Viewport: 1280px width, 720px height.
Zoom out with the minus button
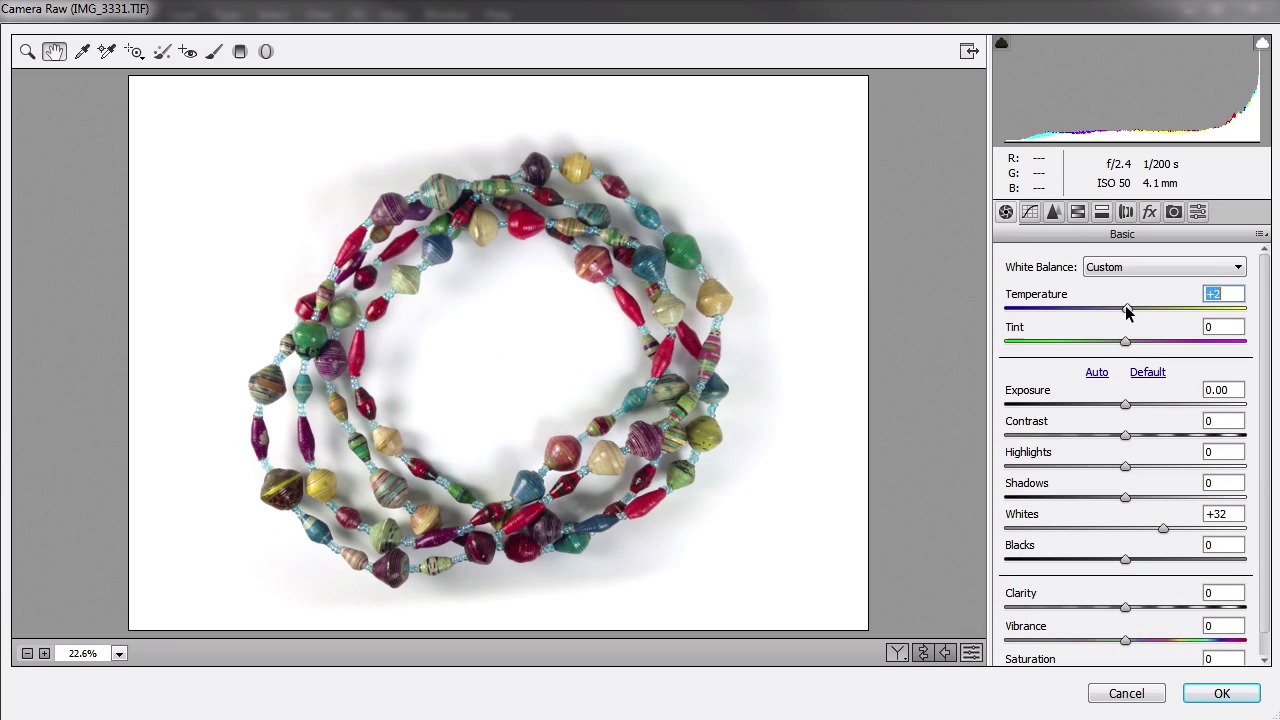click(28, 654)
